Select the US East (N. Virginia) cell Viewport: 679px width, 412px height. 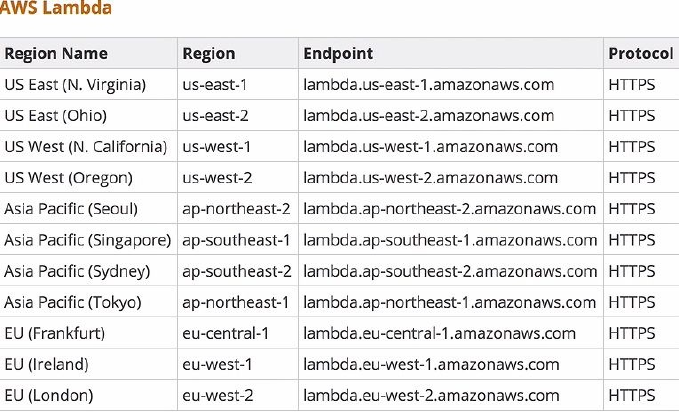tap(75, 85)
